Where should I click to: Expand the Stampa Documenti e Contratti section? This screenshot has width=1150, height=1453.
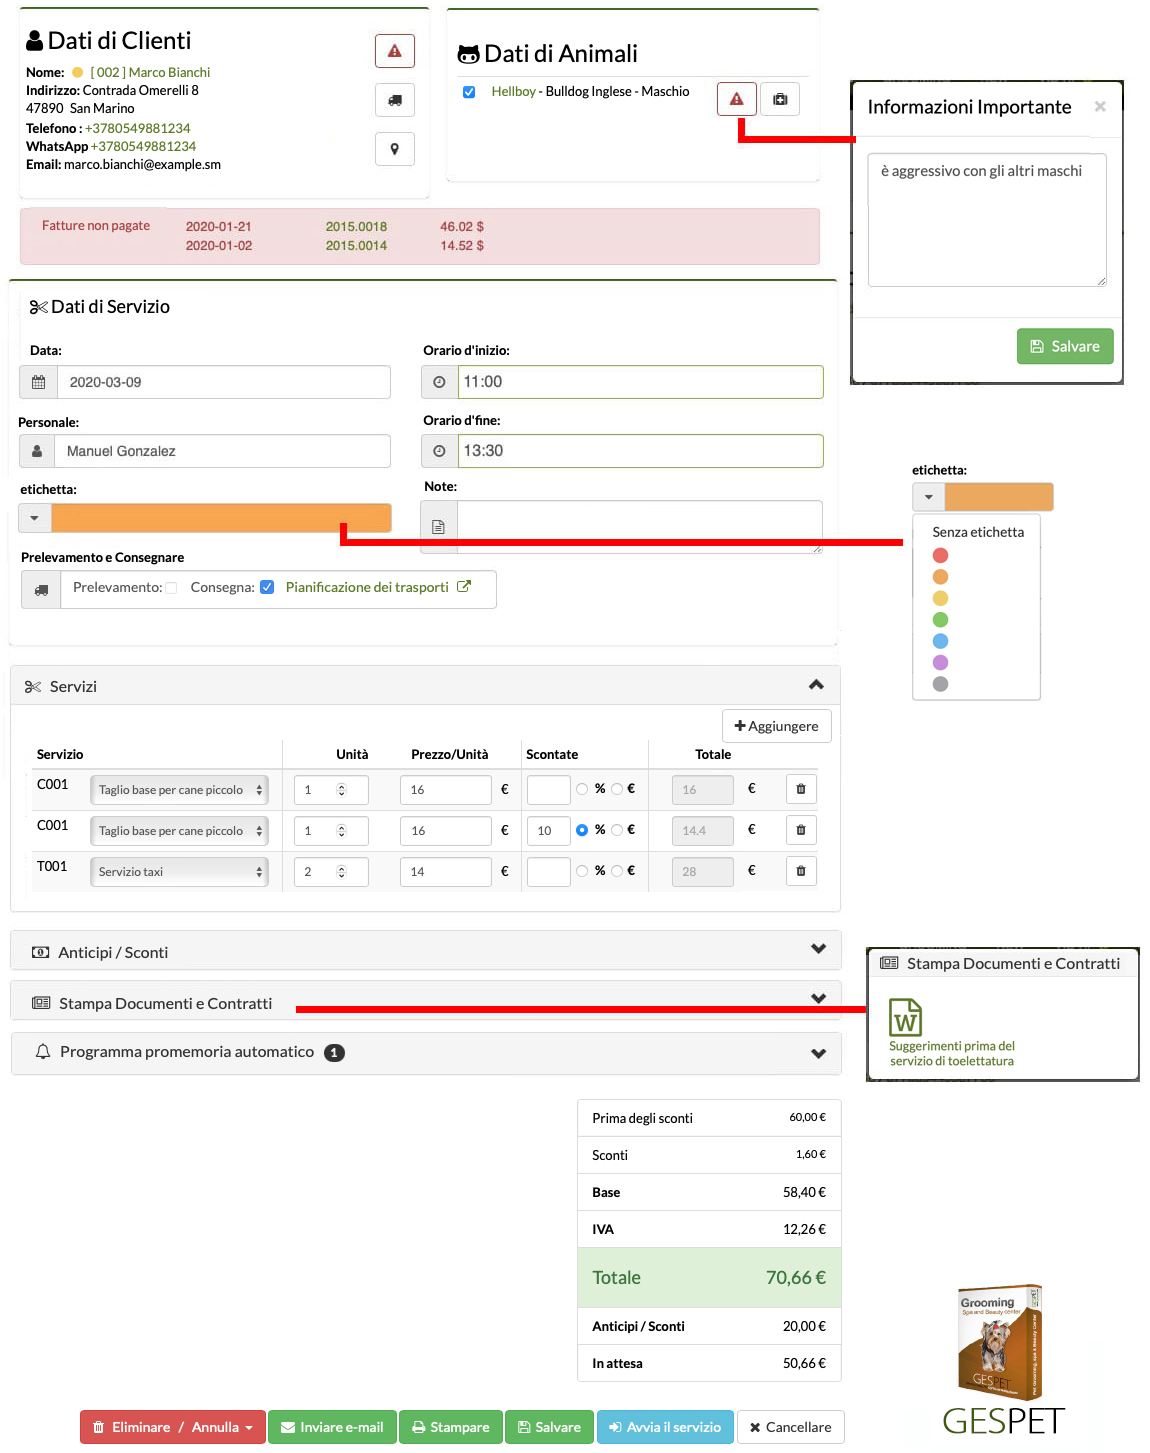click(x=818, y=998)
